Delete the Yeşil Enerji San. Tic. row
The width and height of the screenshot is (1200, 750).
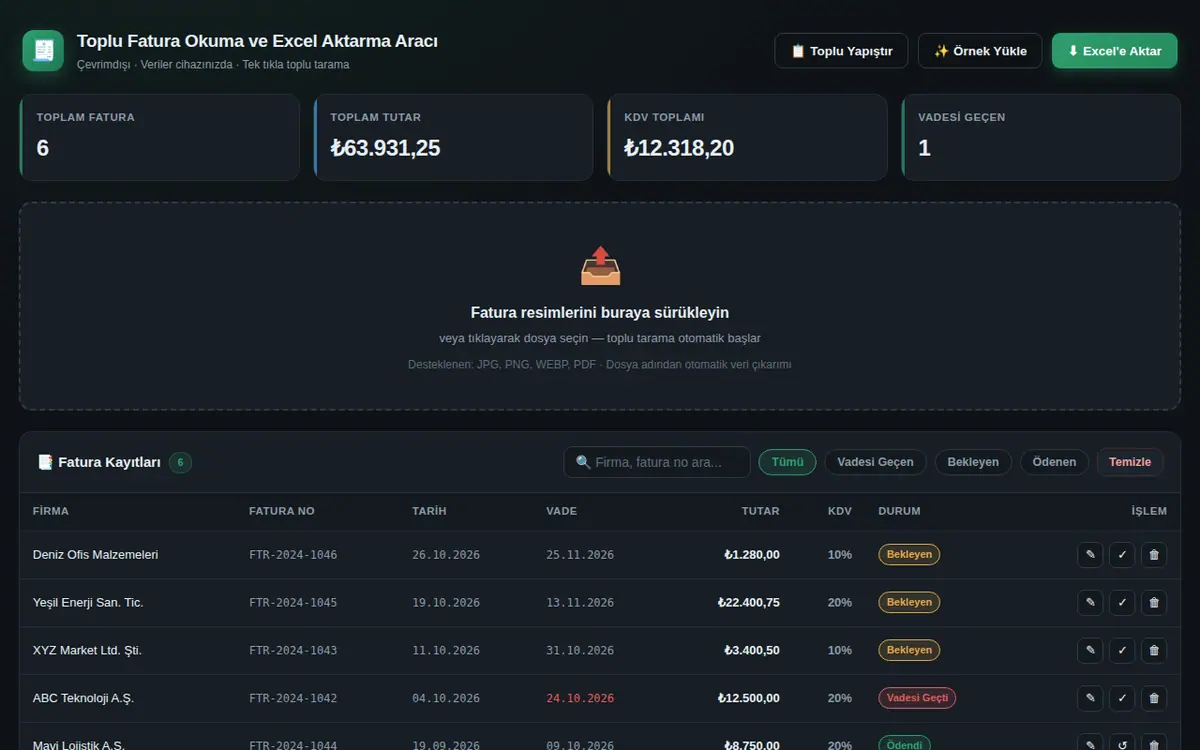pos(1154,602)
